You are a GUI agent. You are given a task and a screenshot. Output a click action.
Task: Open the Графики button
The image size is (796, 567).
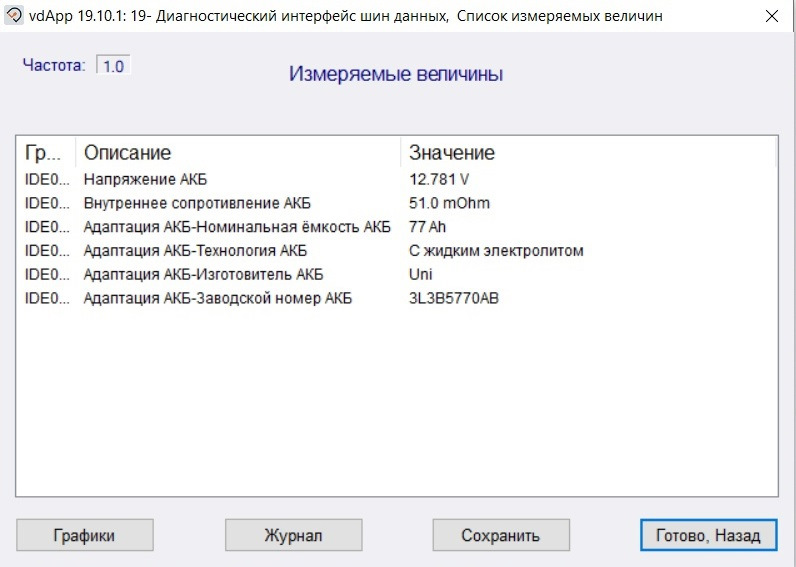click(x=85, y=535)
